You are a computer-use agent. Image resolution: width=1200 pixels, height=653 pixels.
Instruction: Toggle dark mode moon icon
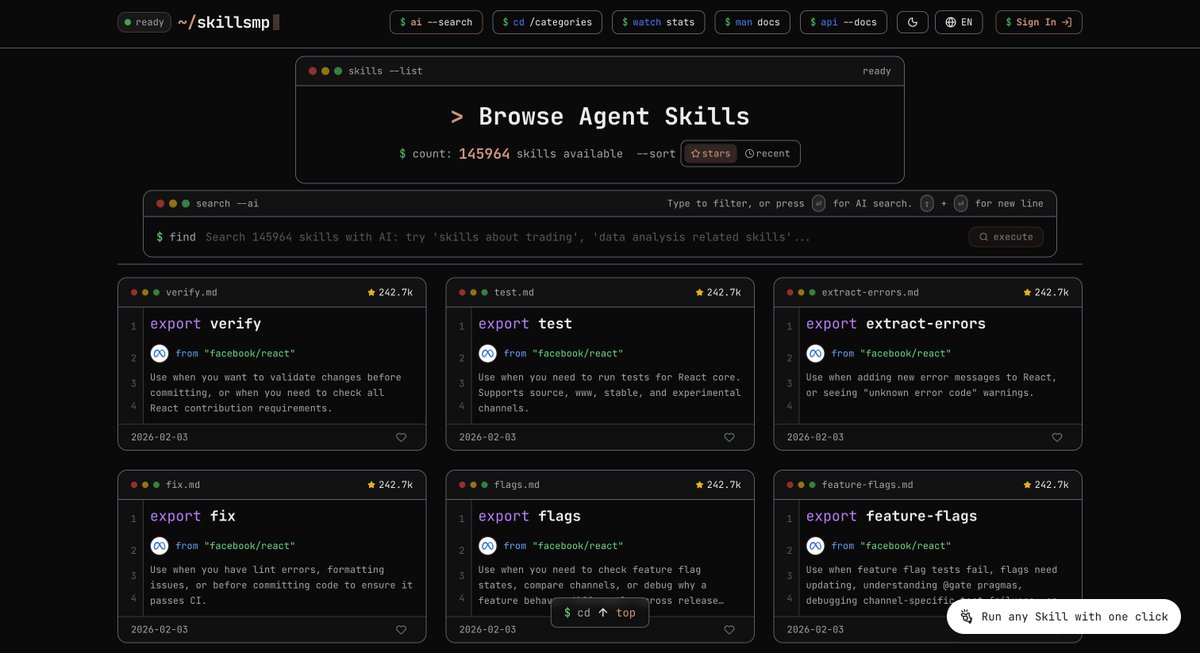click(x=913, y=22)
